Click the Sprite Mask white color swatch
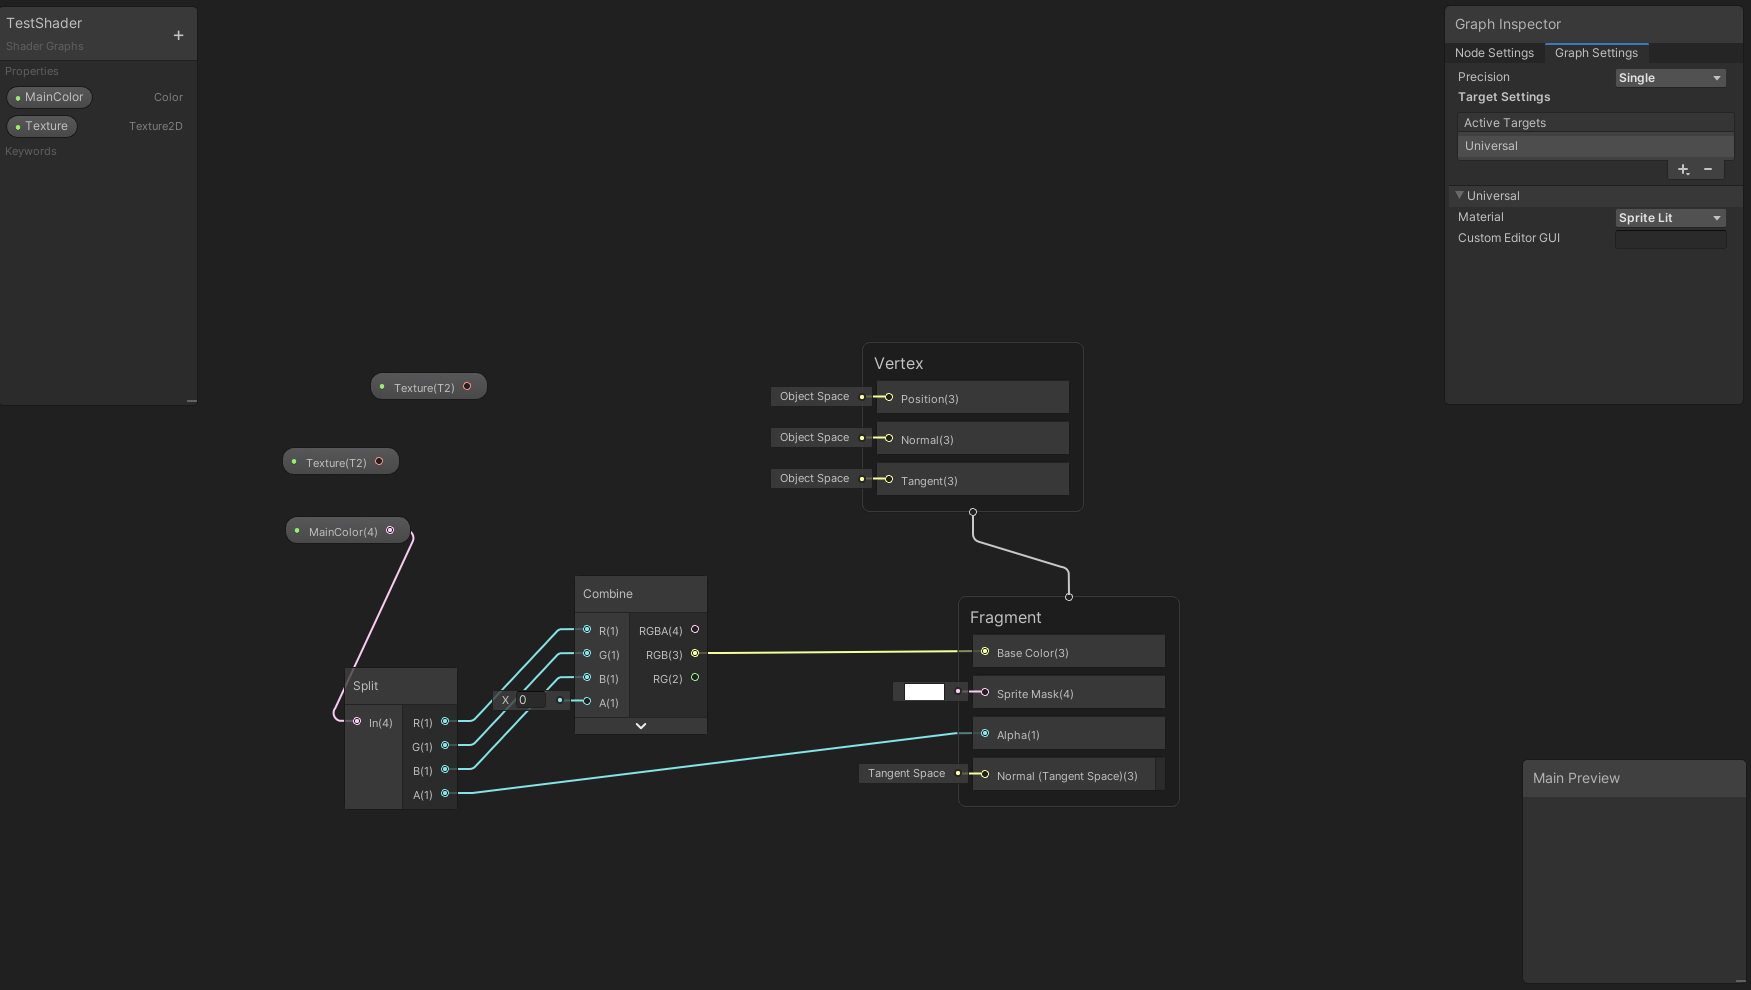 click(924, 692)
